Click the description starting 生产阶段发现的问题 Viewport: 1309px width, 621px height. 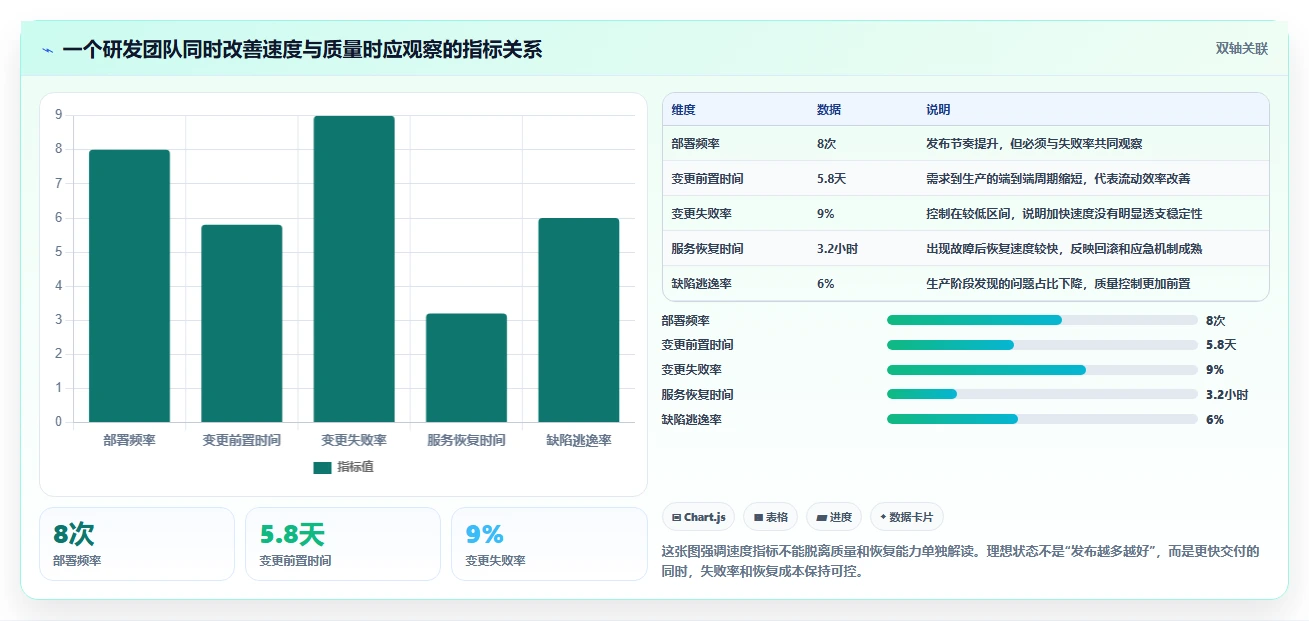pyautogui.click(x=1058, y=283)
